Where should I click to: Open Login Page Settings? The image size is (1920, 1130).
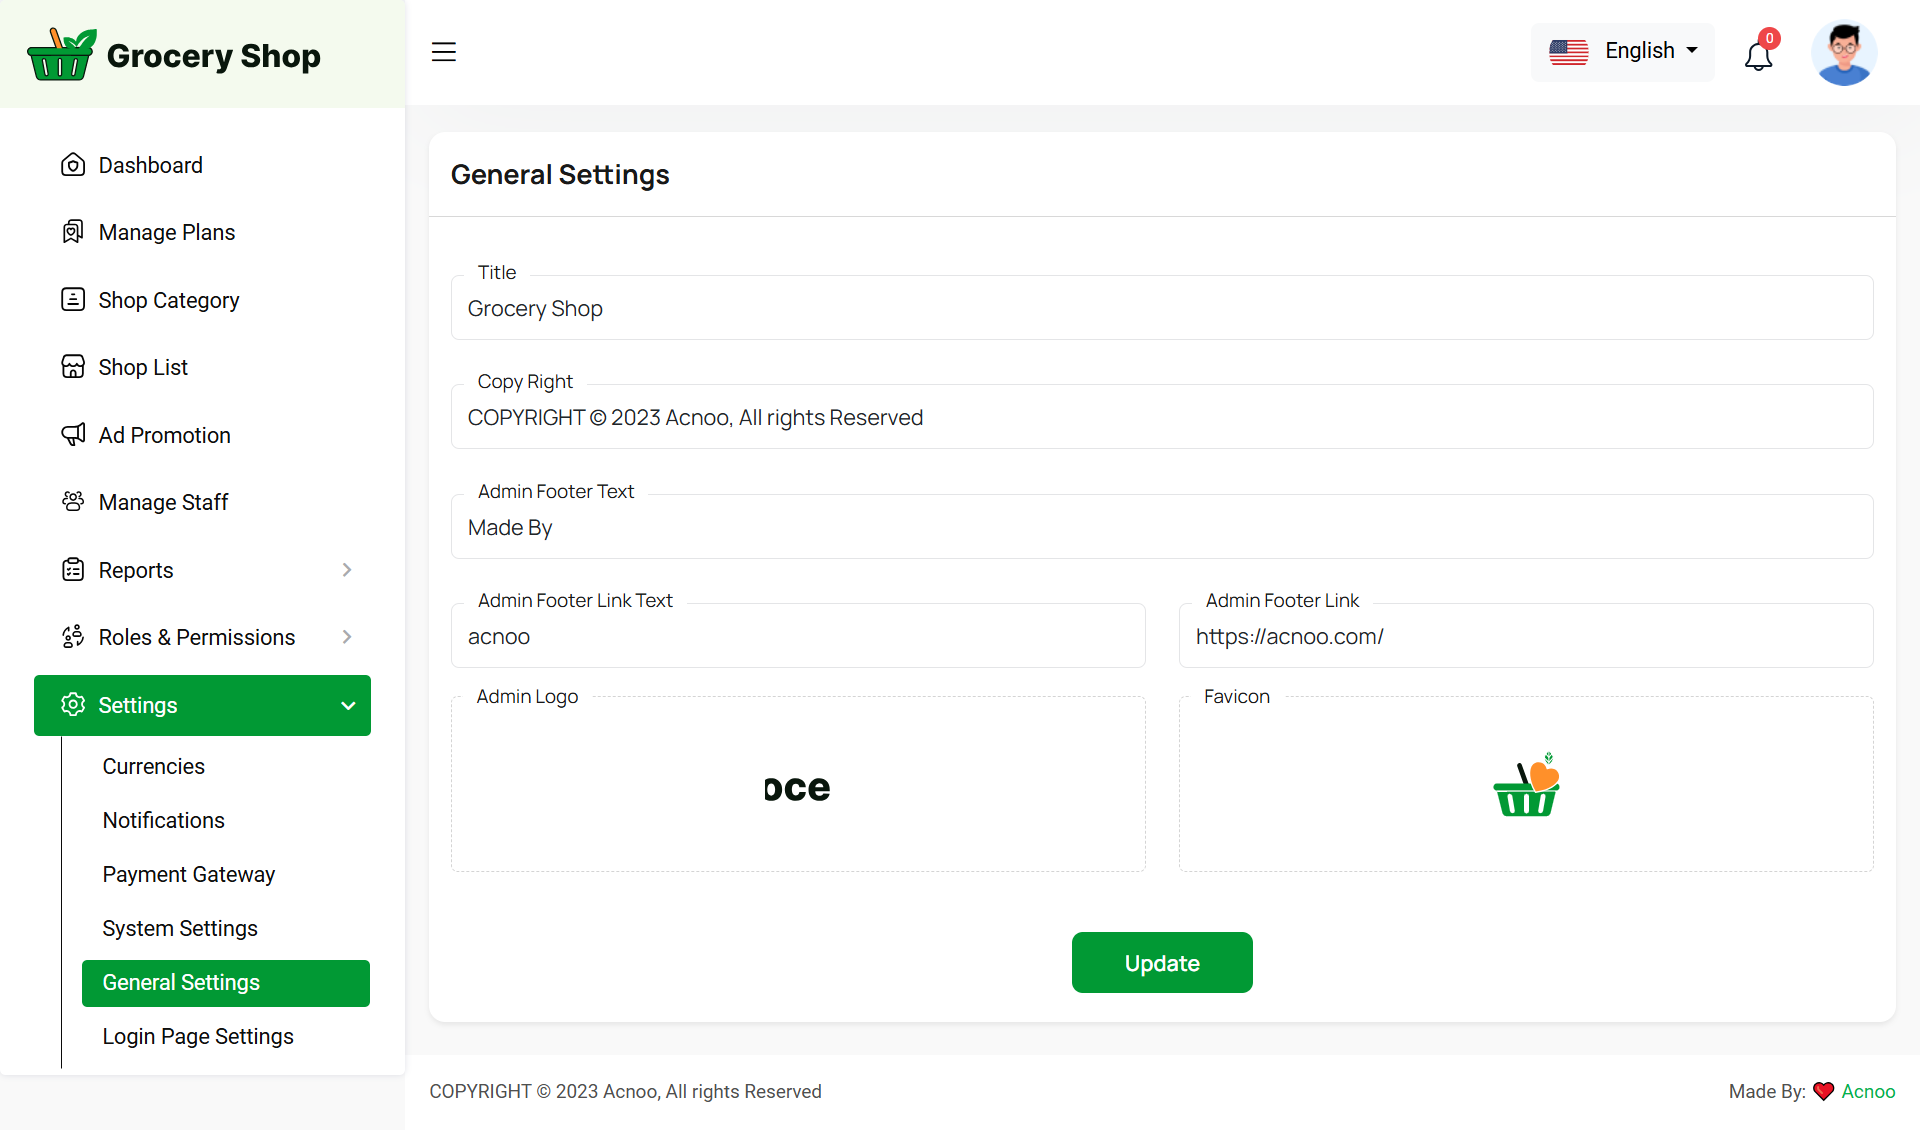(x=198, y=1036)
